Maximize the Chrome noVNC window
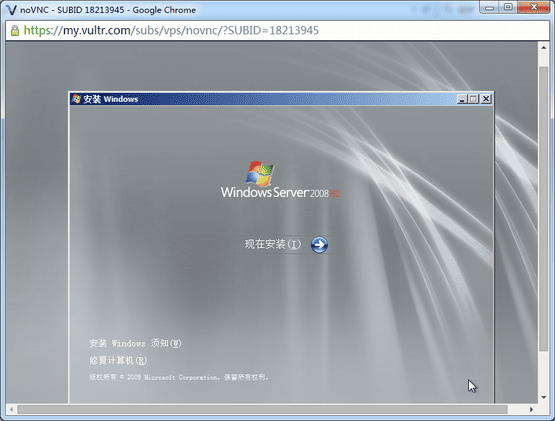This screenshot has width=555, height=421. 508,7
